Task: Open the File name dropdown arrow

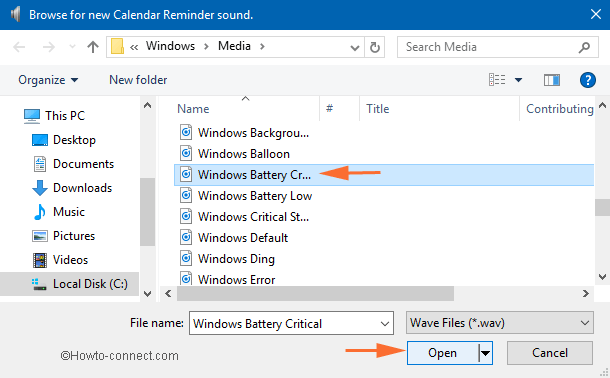Action: 385,324
